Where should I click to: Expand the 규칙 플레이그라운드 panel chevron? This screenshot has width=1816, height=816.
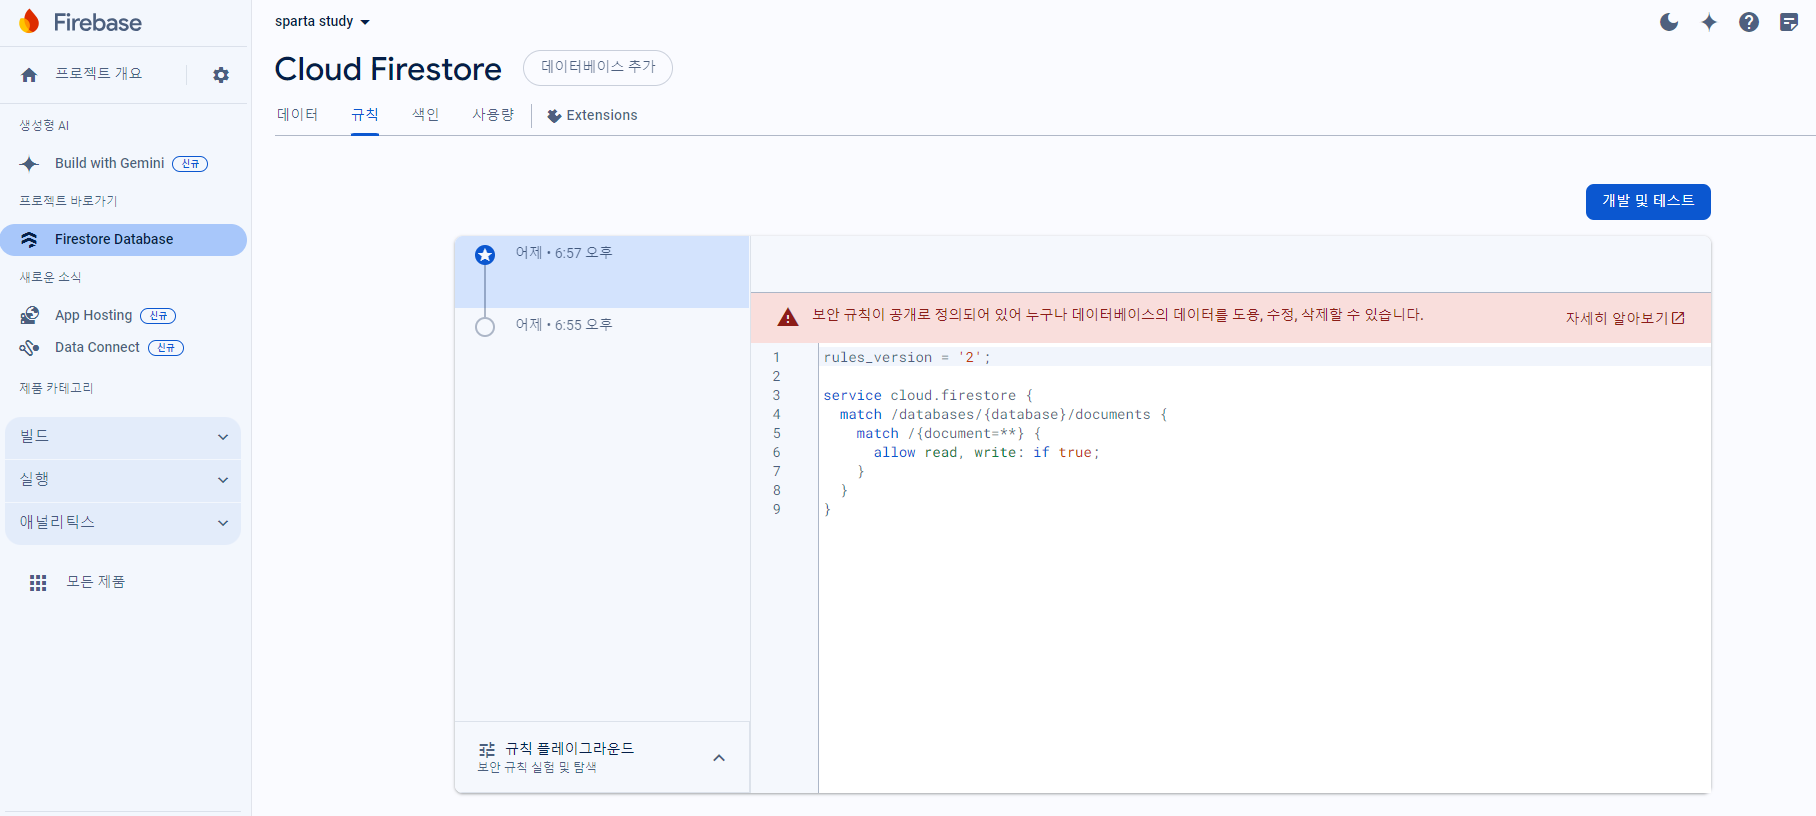coord(719,758)
